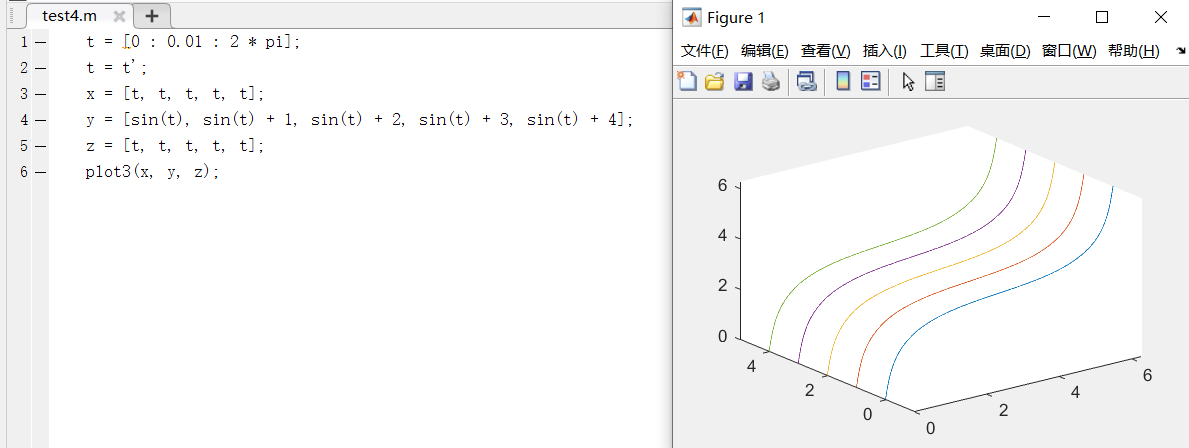Screen dimensions: 1189x448
Task: Click the MATLAB logo in the Figure 1 title bar
Action: pos(692,17)
